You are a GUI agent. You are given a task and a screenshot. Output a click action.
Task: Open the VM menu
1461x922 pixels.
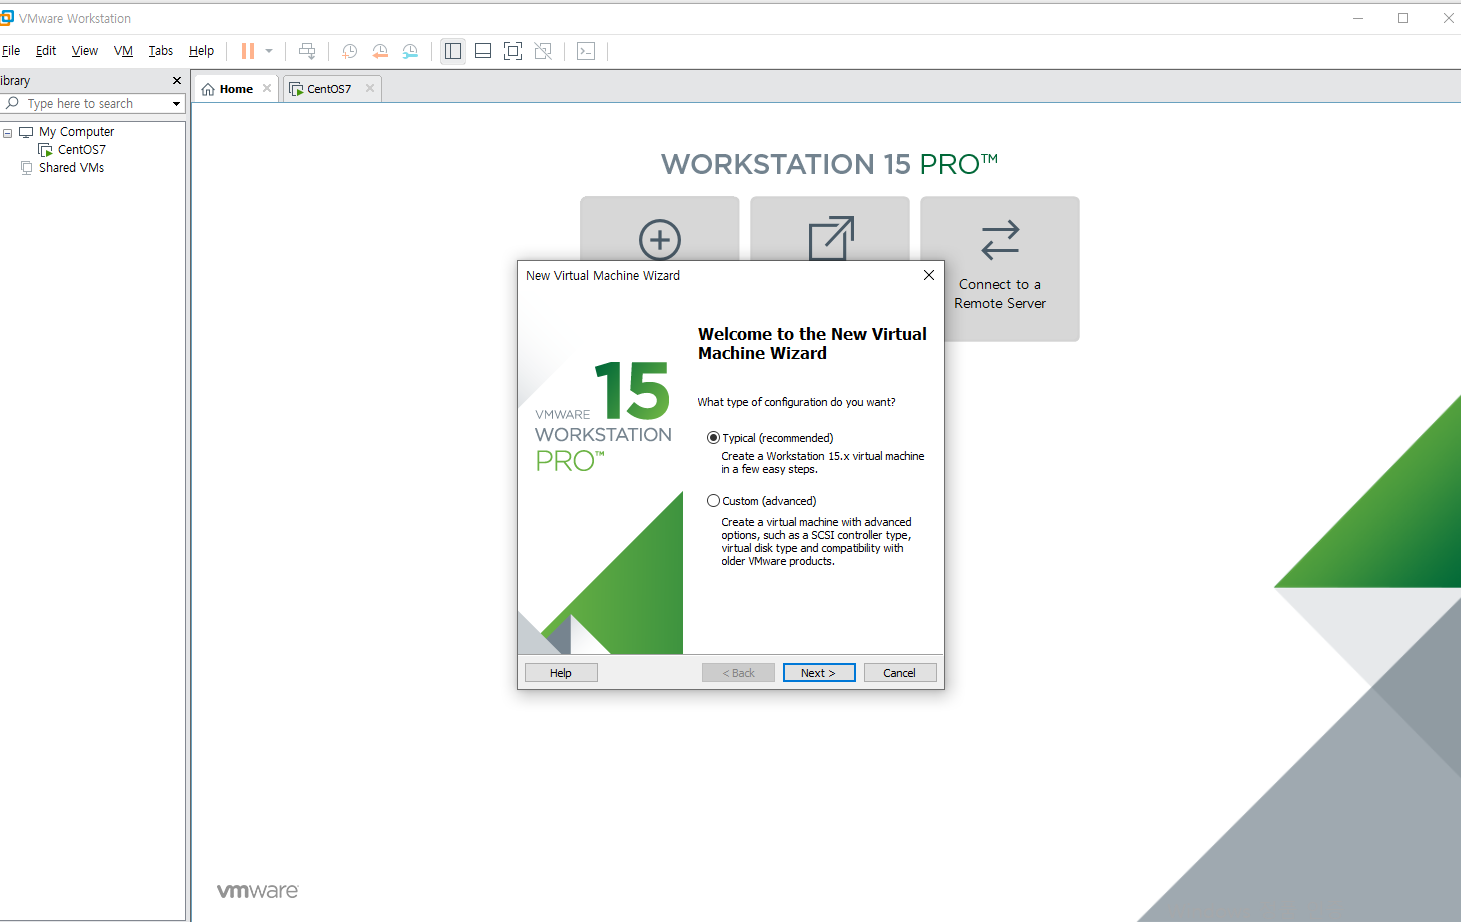[x=123, y=51]
